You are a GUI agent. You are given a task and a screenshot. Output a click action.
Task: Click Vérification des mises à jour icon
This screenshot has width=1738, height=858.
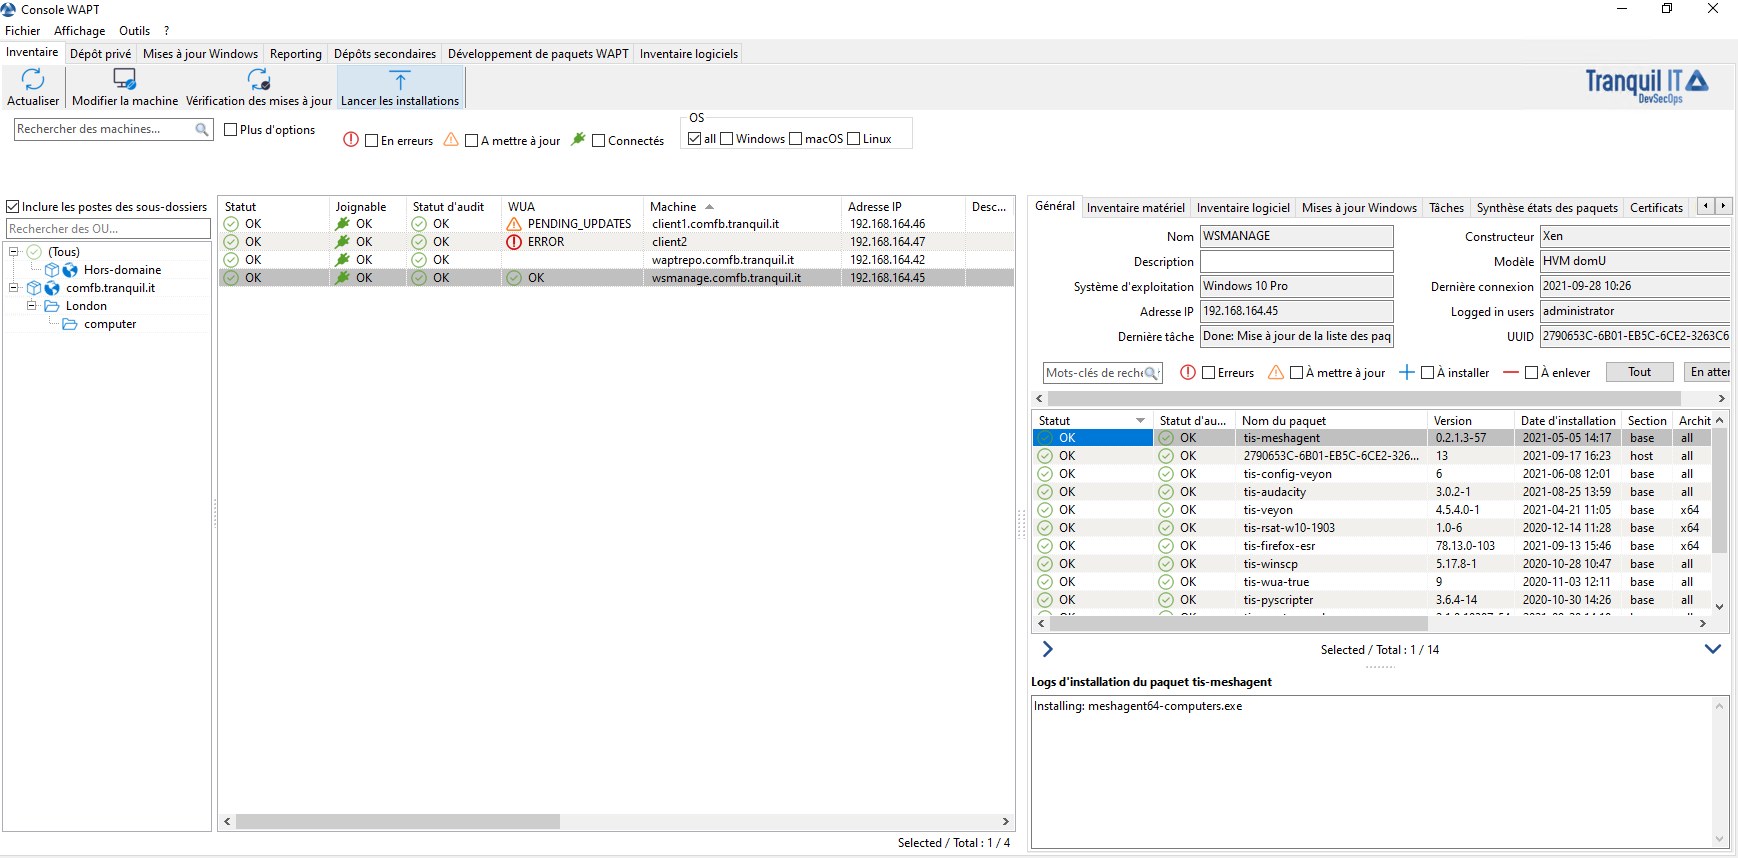tap(259, 79)
